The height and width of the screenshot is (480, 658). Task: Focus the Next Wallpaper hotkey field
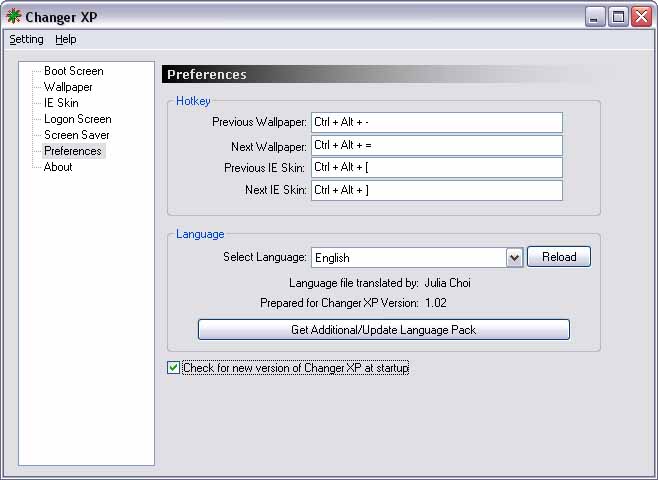point(436,145)
